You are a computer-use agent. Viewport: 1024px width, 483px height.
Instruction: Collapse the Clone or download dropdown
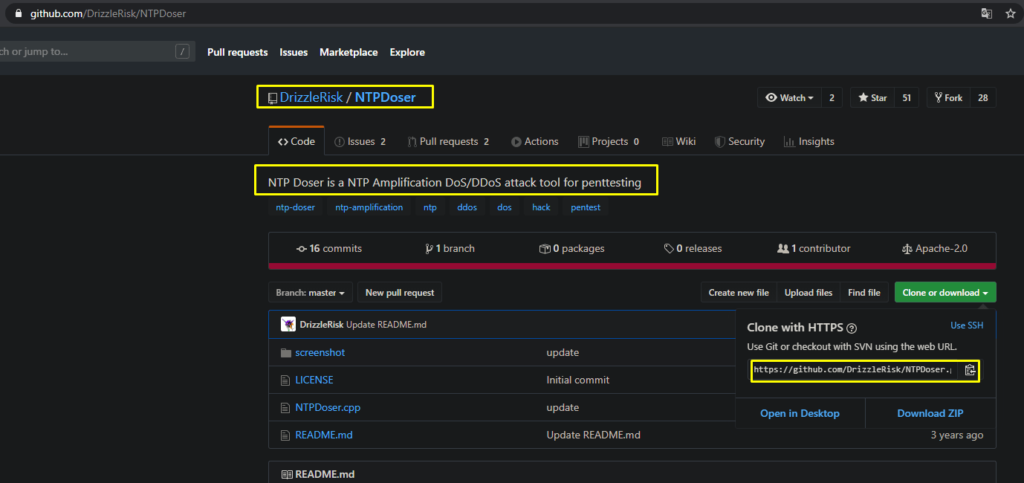945,292
